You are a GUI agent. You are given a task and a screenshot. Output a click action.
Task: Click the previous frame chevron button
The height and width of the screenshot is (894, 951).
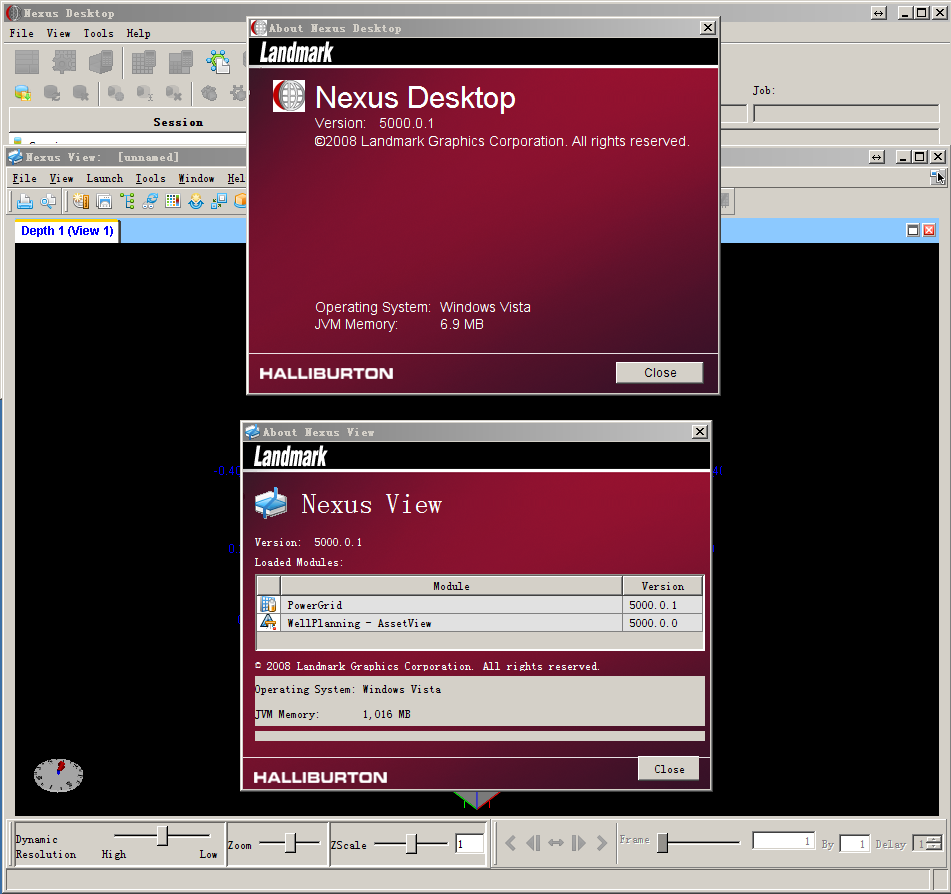point(510,843)
